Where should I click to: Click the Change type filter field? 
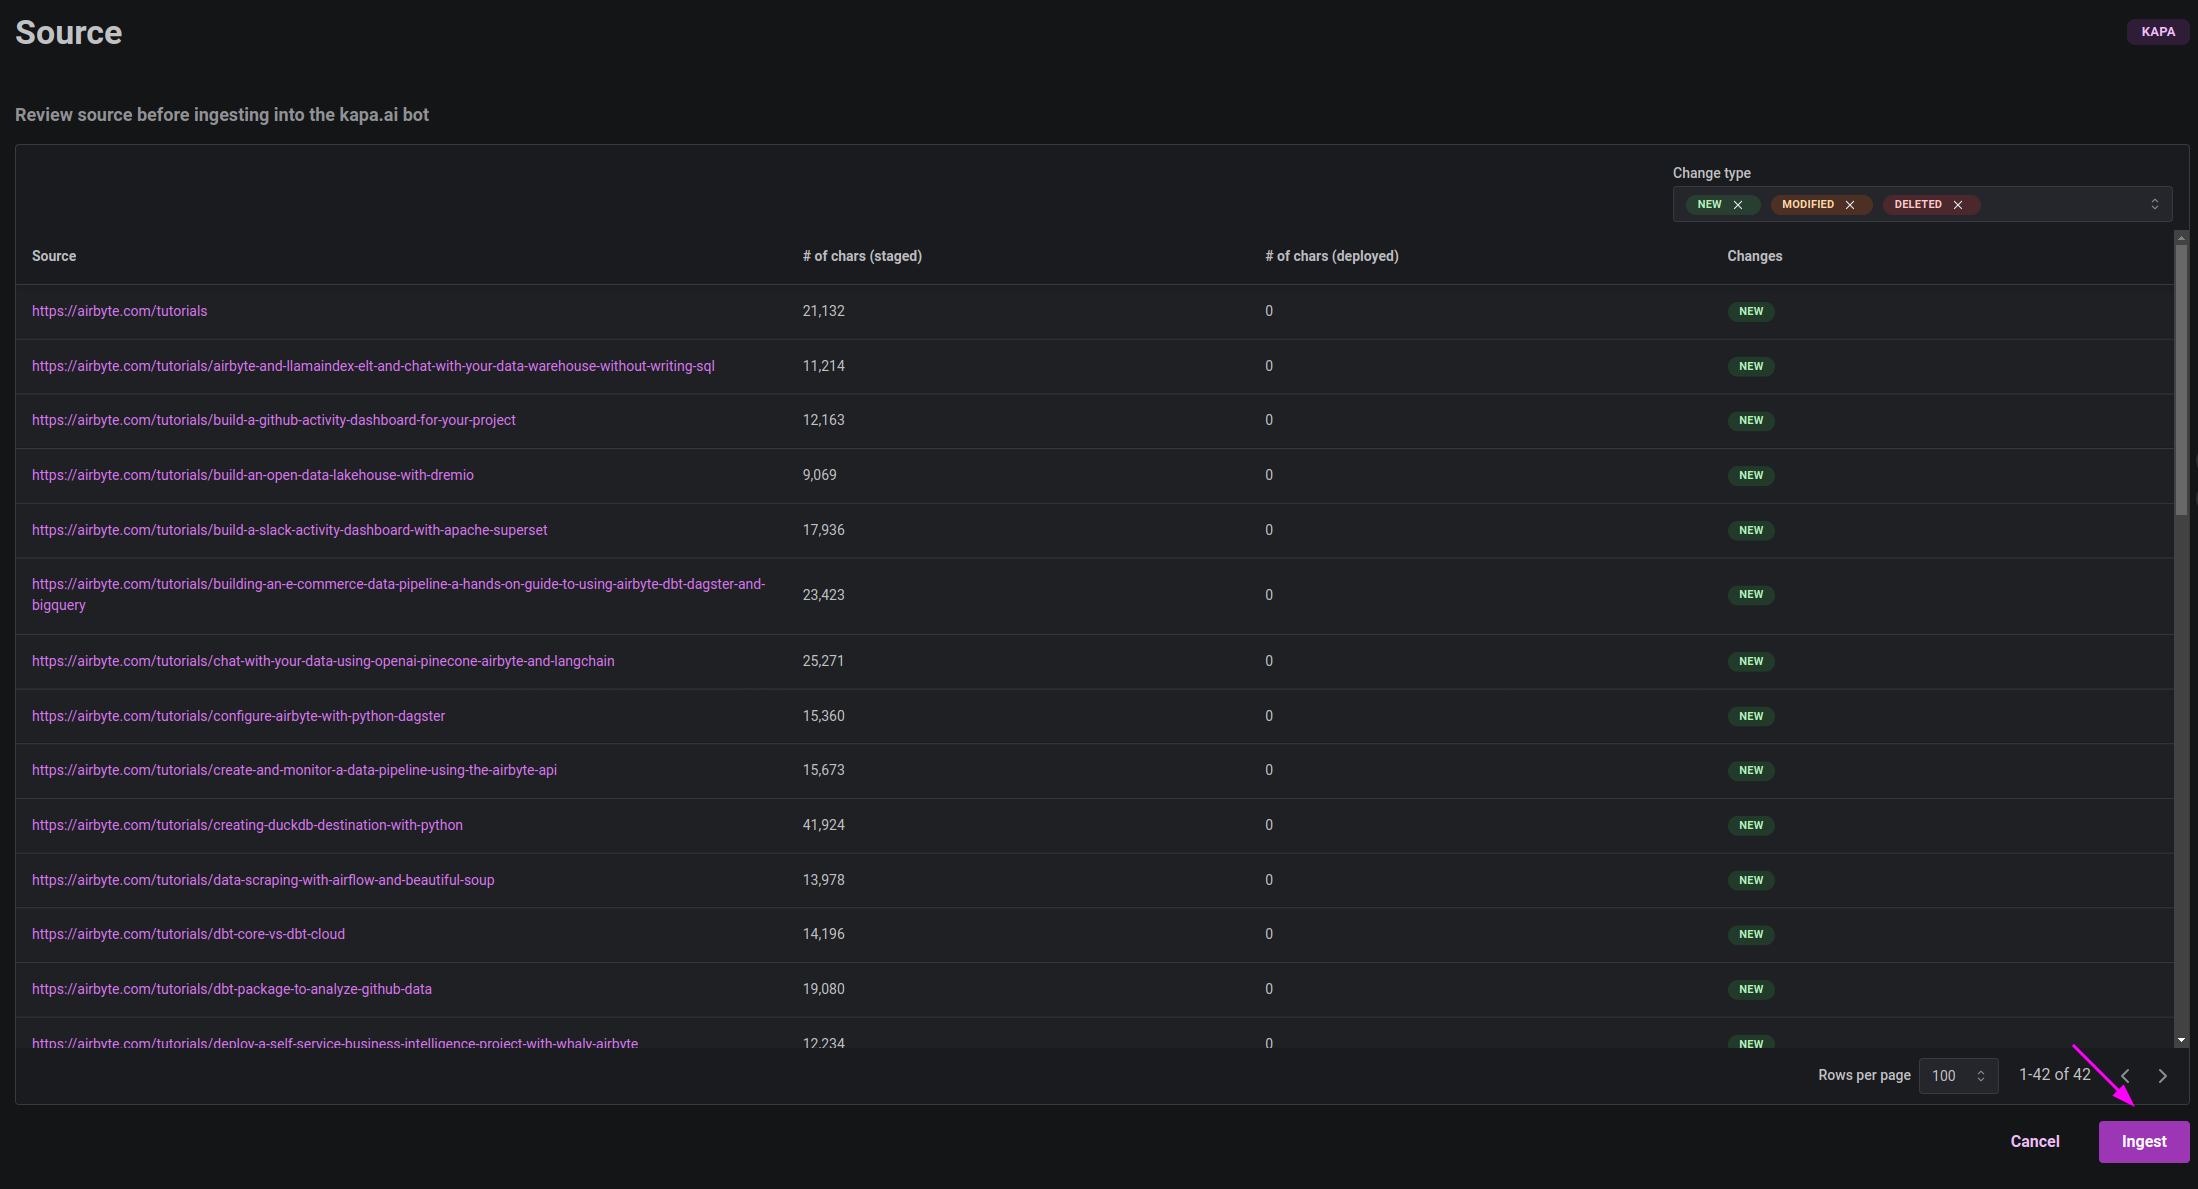pos(1922,204)
